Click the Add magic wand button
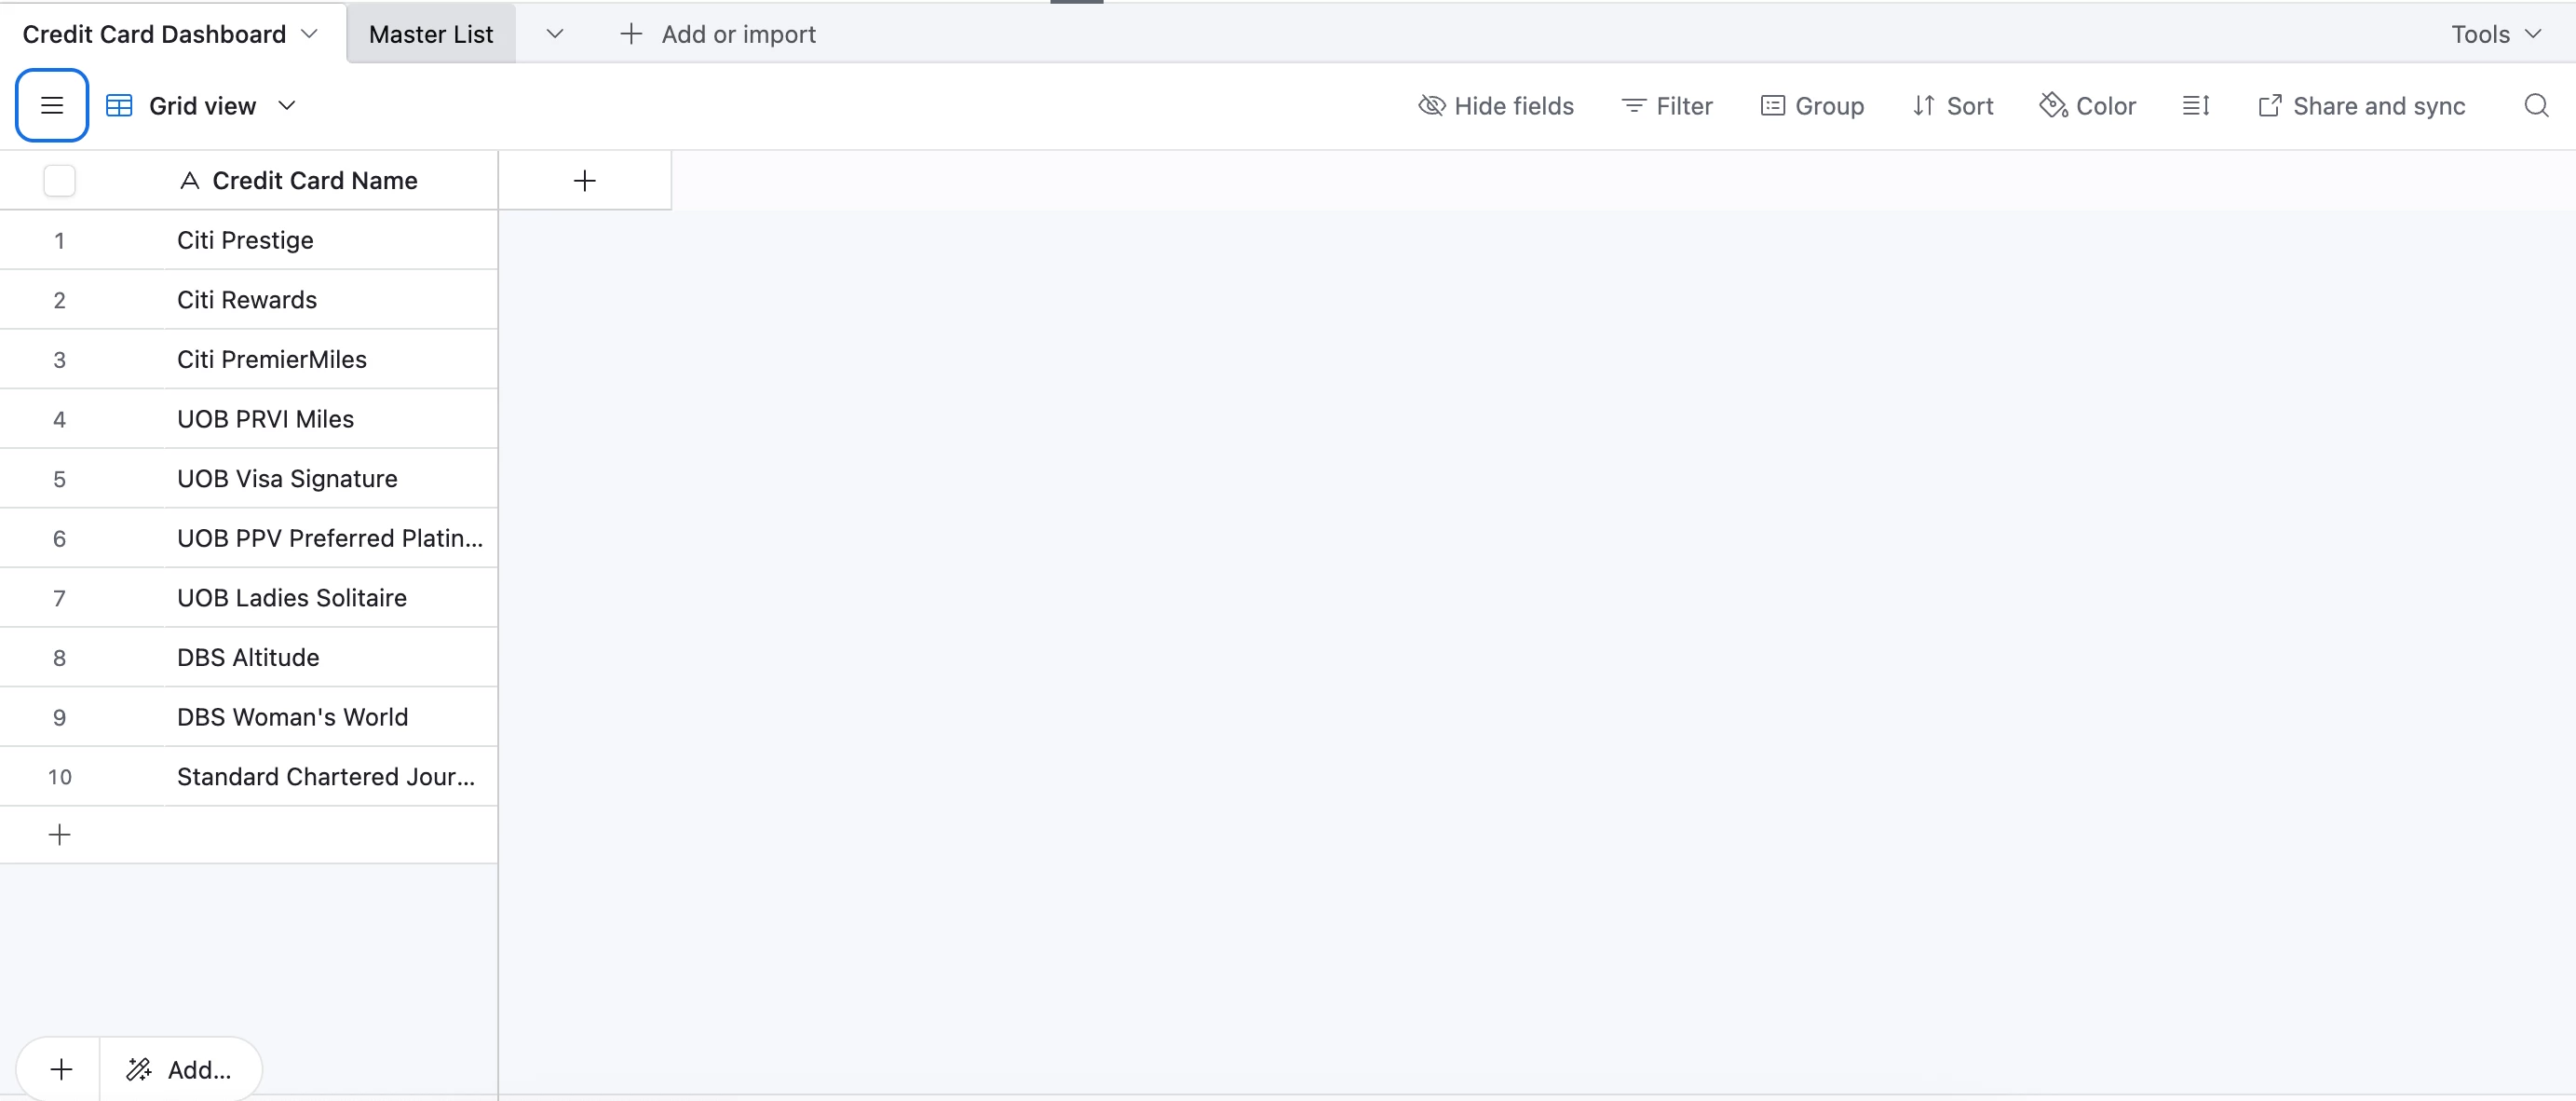Image resolution: width=2576 pixels, height=1101 pixels. (x=180, y=1069)
